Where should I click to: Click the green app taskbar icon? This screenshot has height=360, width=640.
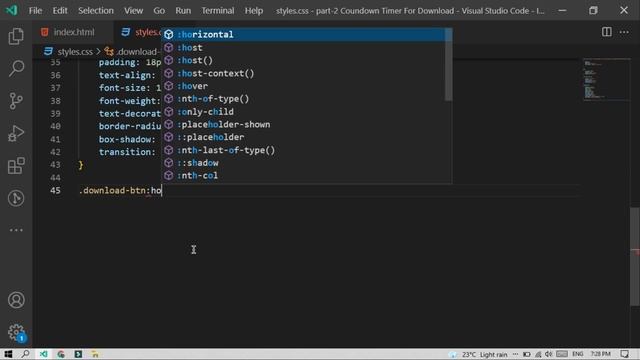click(x=78, y=354)
